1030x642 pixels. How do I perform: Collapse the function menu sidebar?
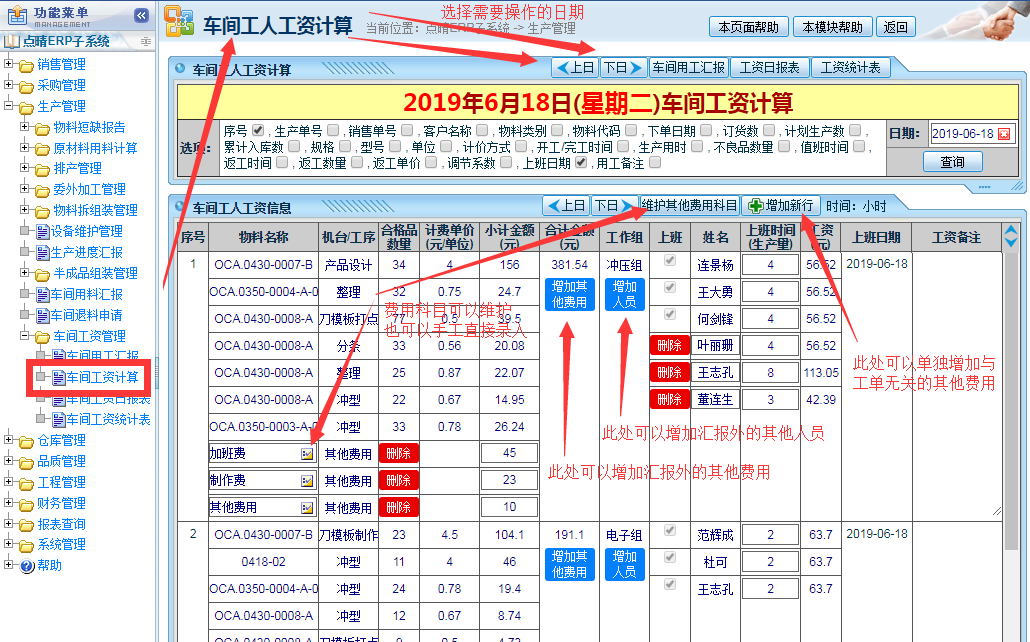pyautogui.click(x=141, y=15)
